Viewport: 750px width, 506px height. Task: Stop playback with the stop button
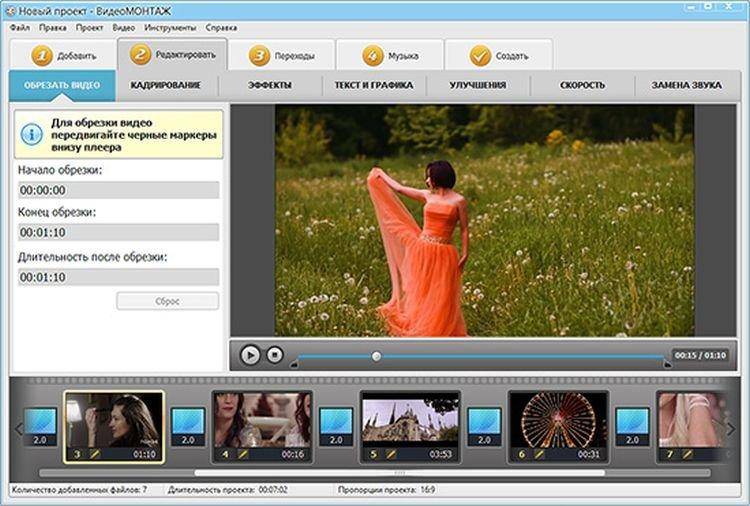pyautogui.click(x=275, y=355)
